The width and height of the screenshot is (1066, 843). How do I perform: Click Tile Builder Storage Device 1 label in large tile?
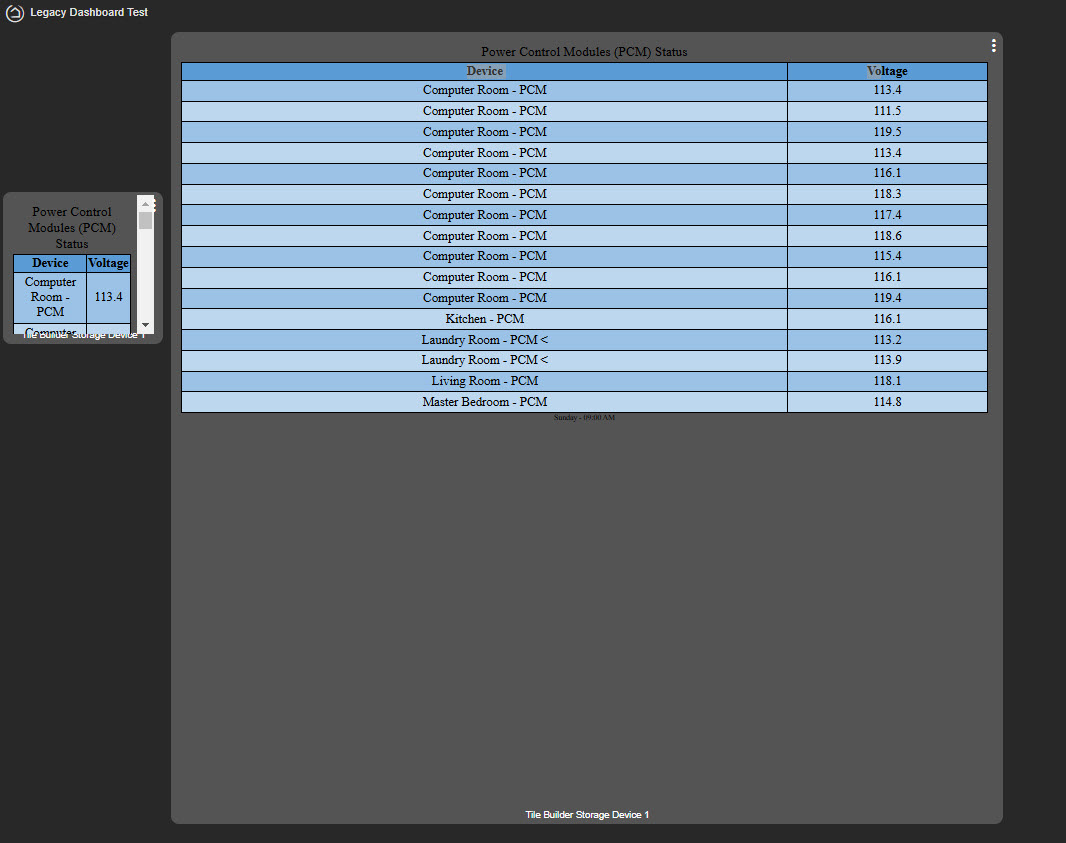(x=587, y=814)
